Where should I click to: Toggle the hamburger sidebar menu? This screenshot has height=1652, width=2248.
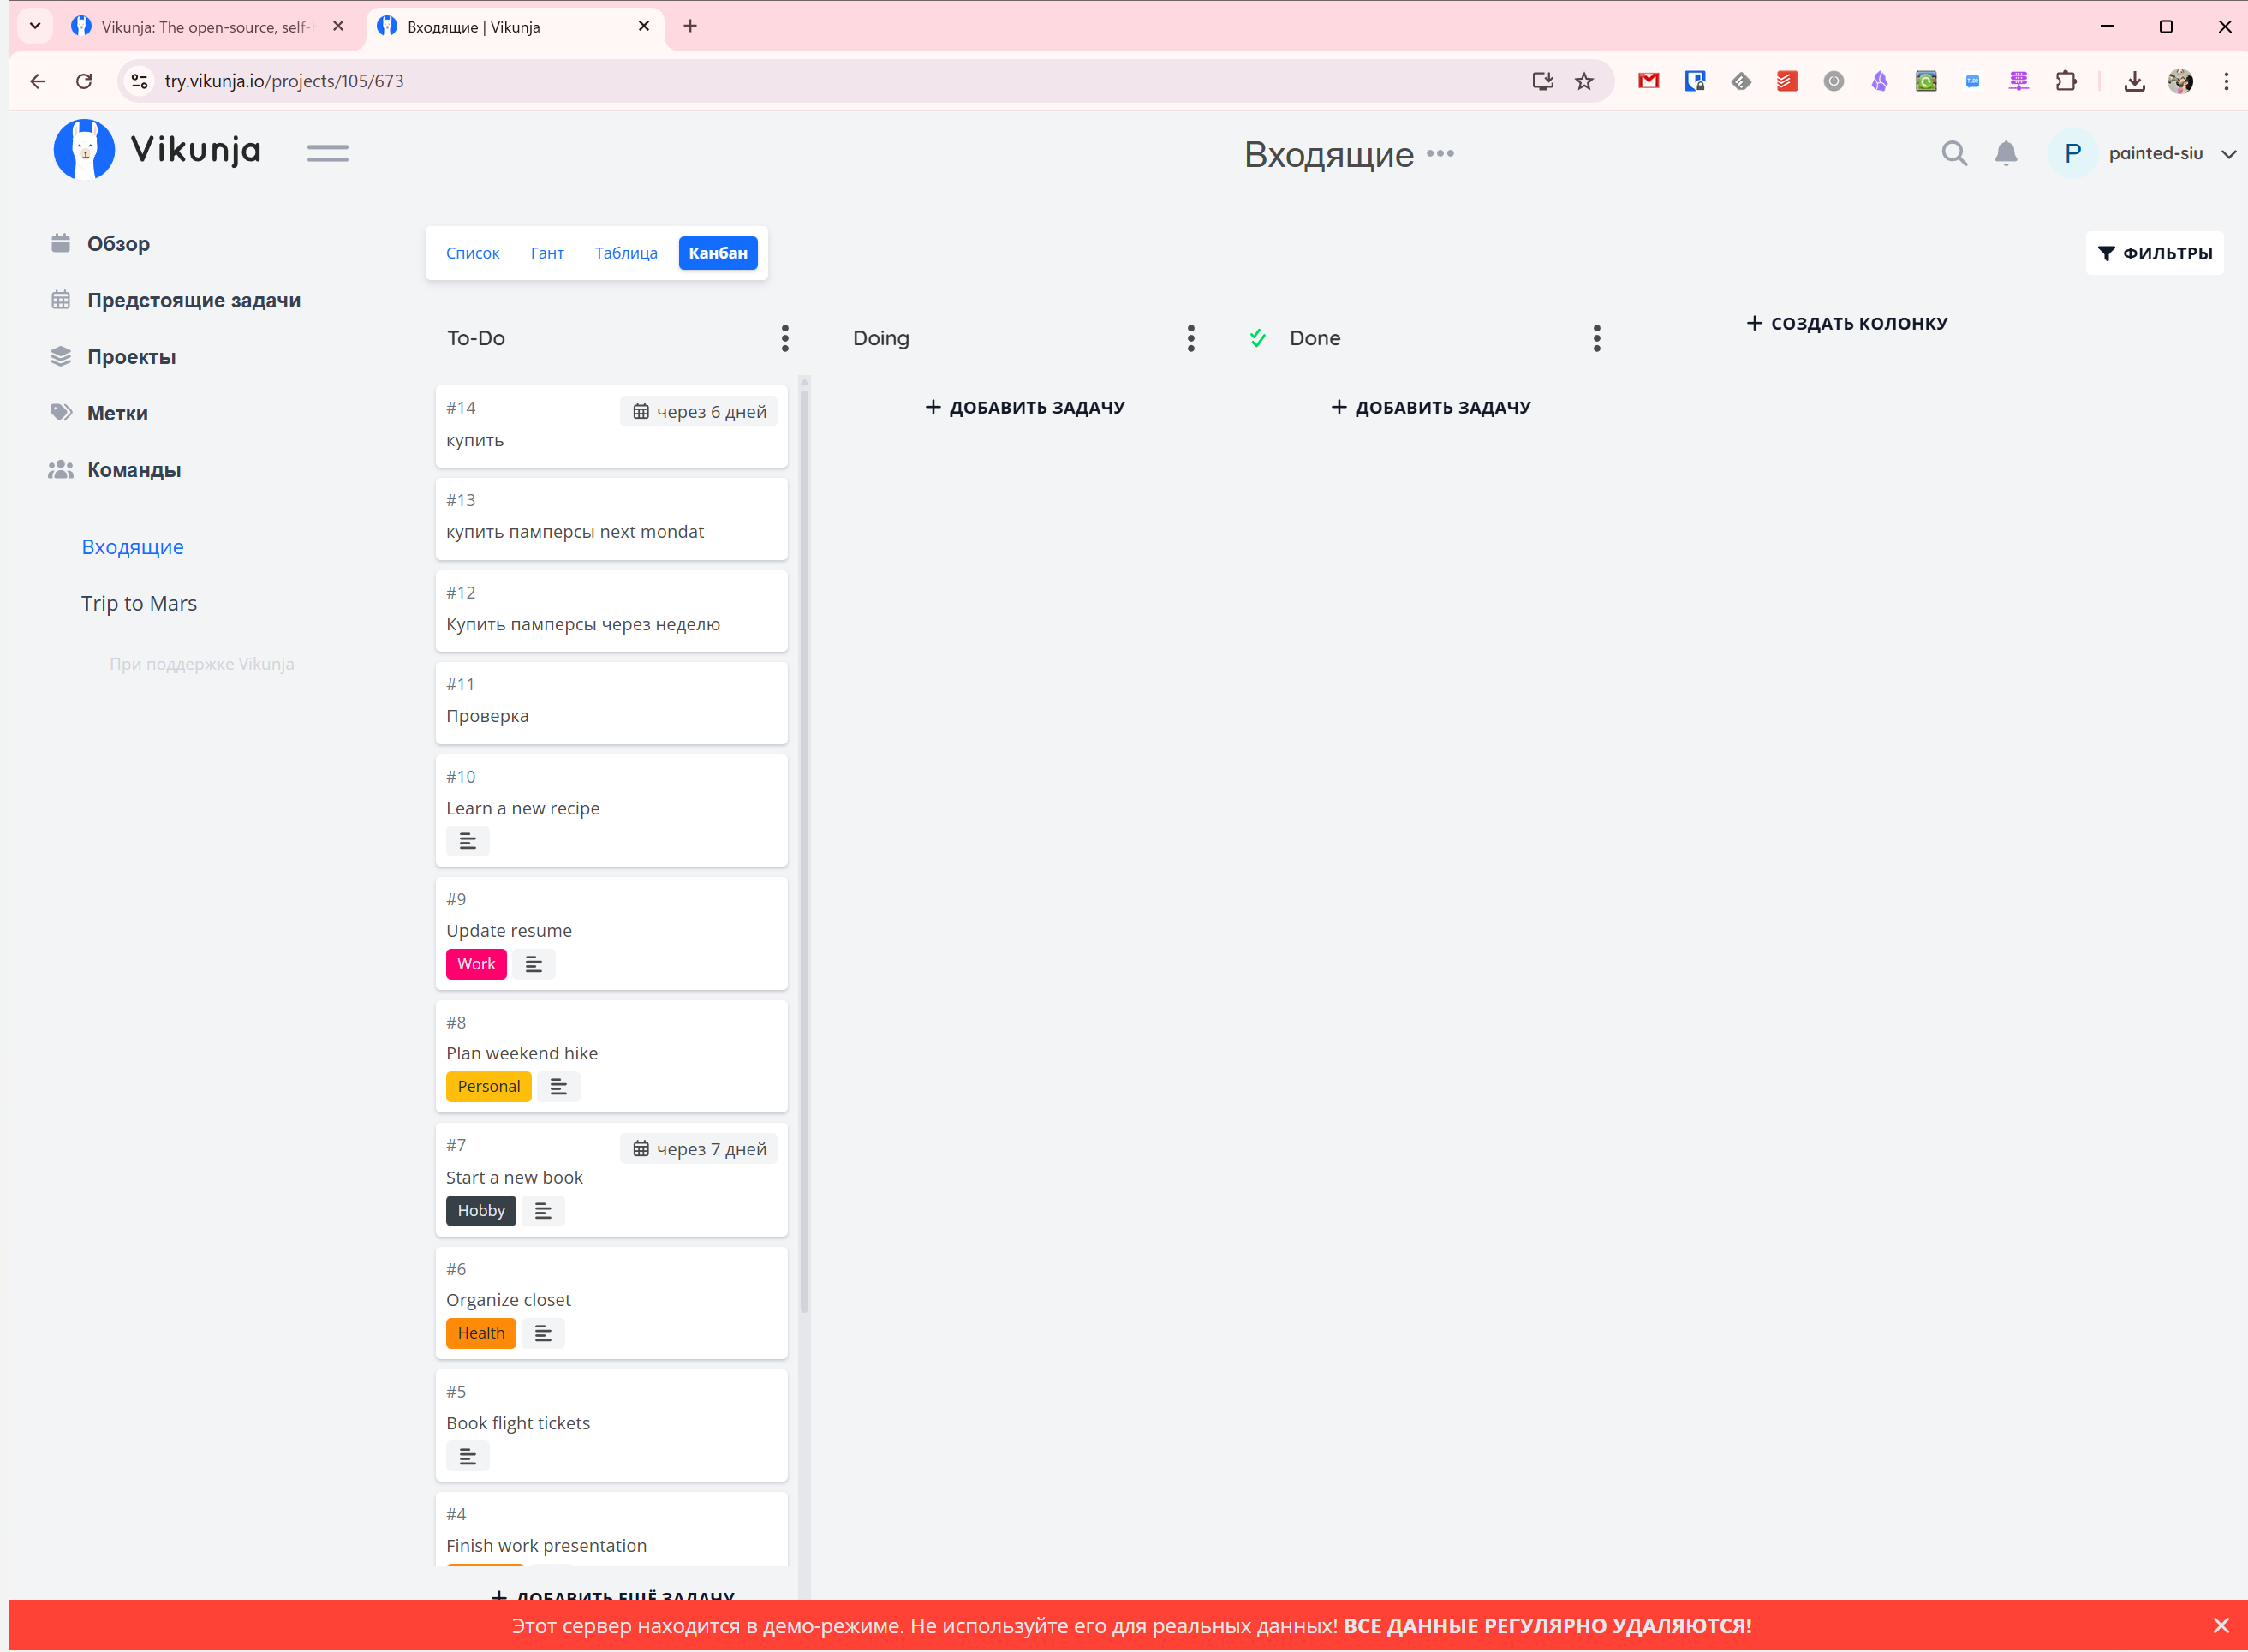pos(327,153)
